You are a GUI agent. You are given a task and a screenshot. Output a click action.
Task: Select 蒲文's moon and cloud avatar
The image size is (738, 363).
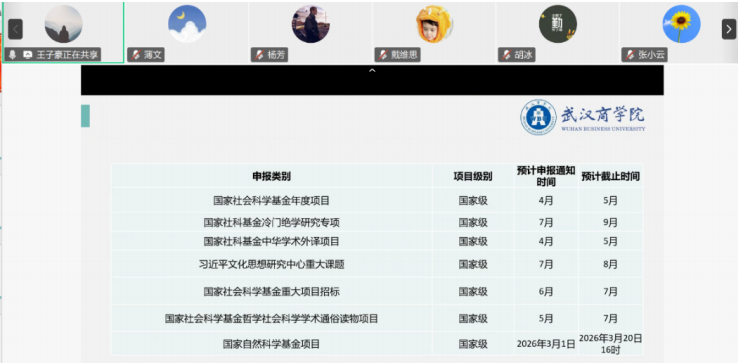point(187,24)
